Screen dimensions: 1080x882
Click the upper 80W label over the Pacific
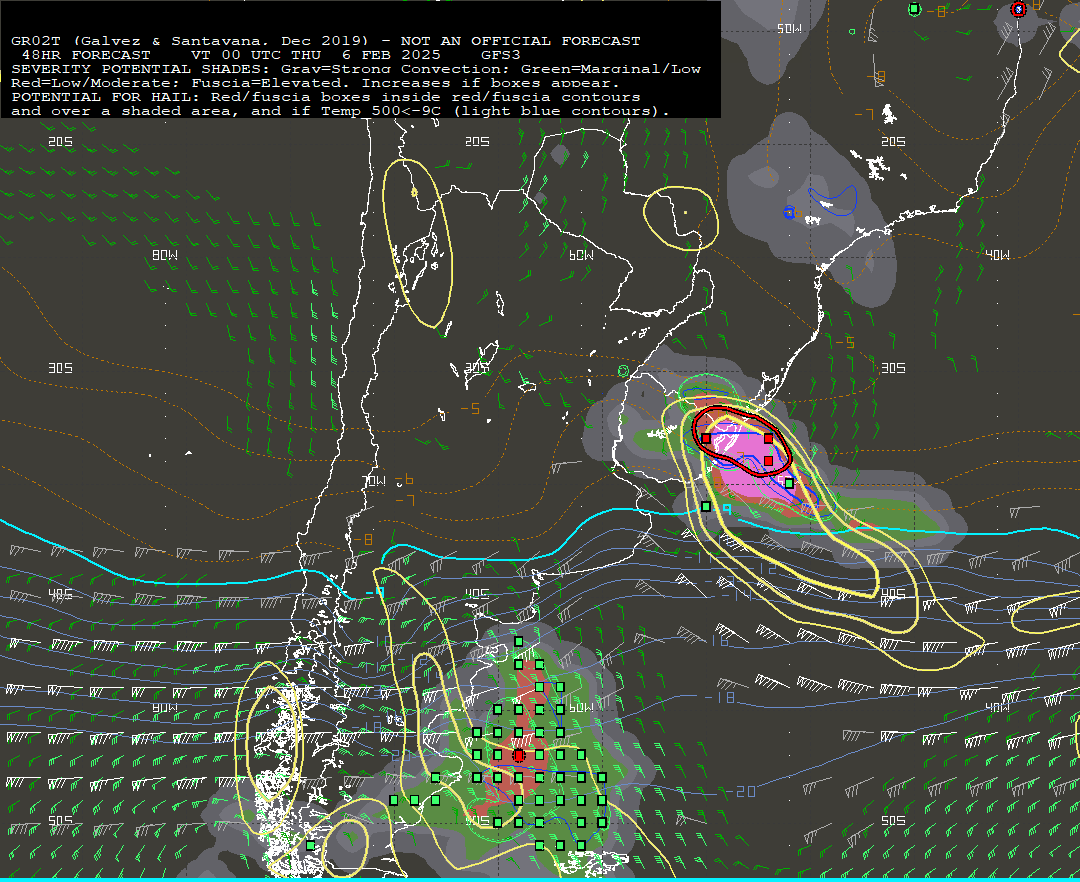click(165, 255)
